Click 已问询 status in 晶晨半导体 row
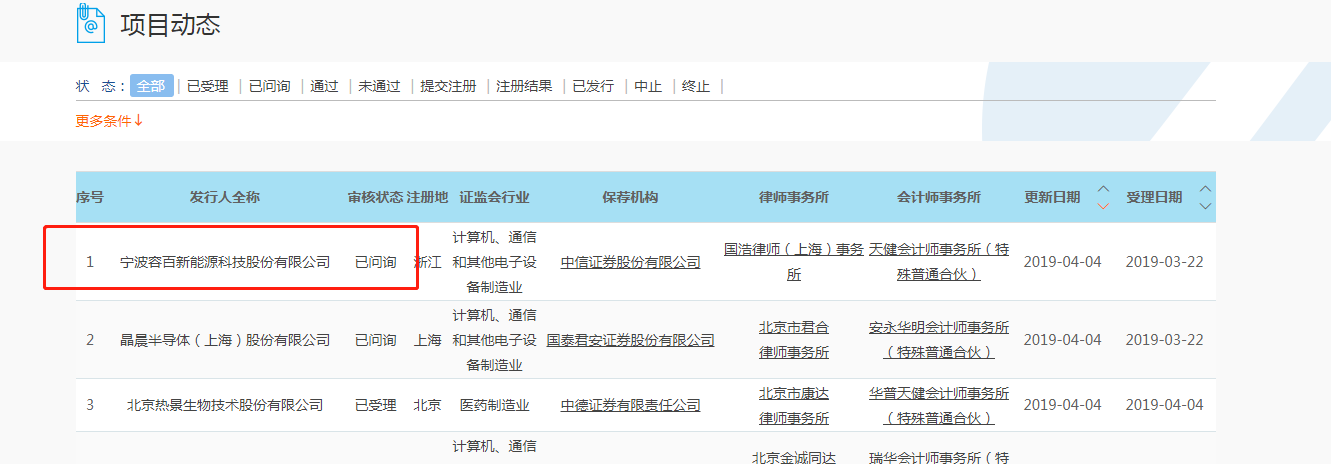 point(375,340)
